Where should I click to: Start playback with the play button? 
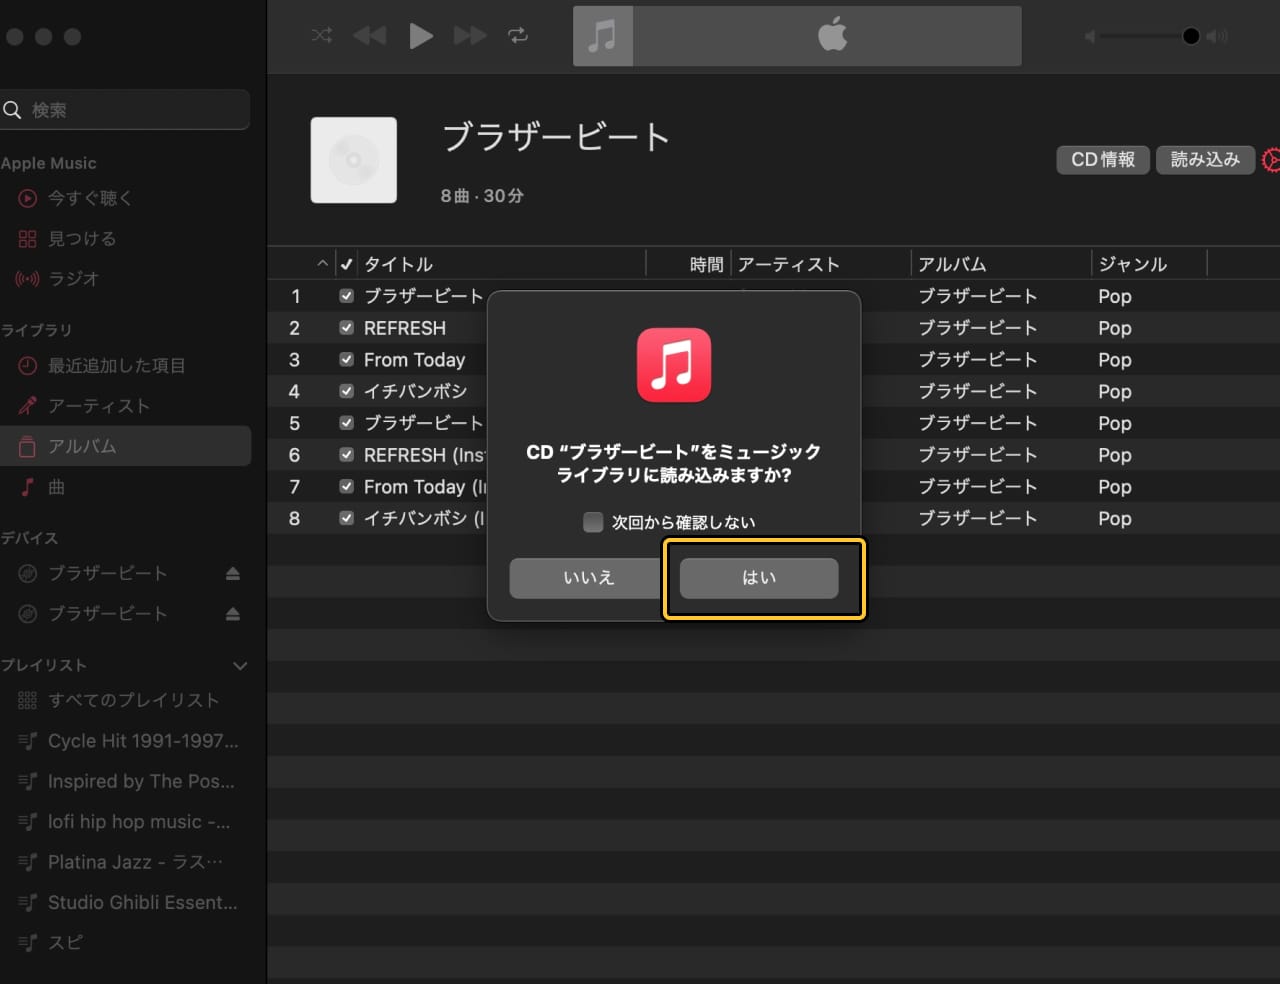421,36
